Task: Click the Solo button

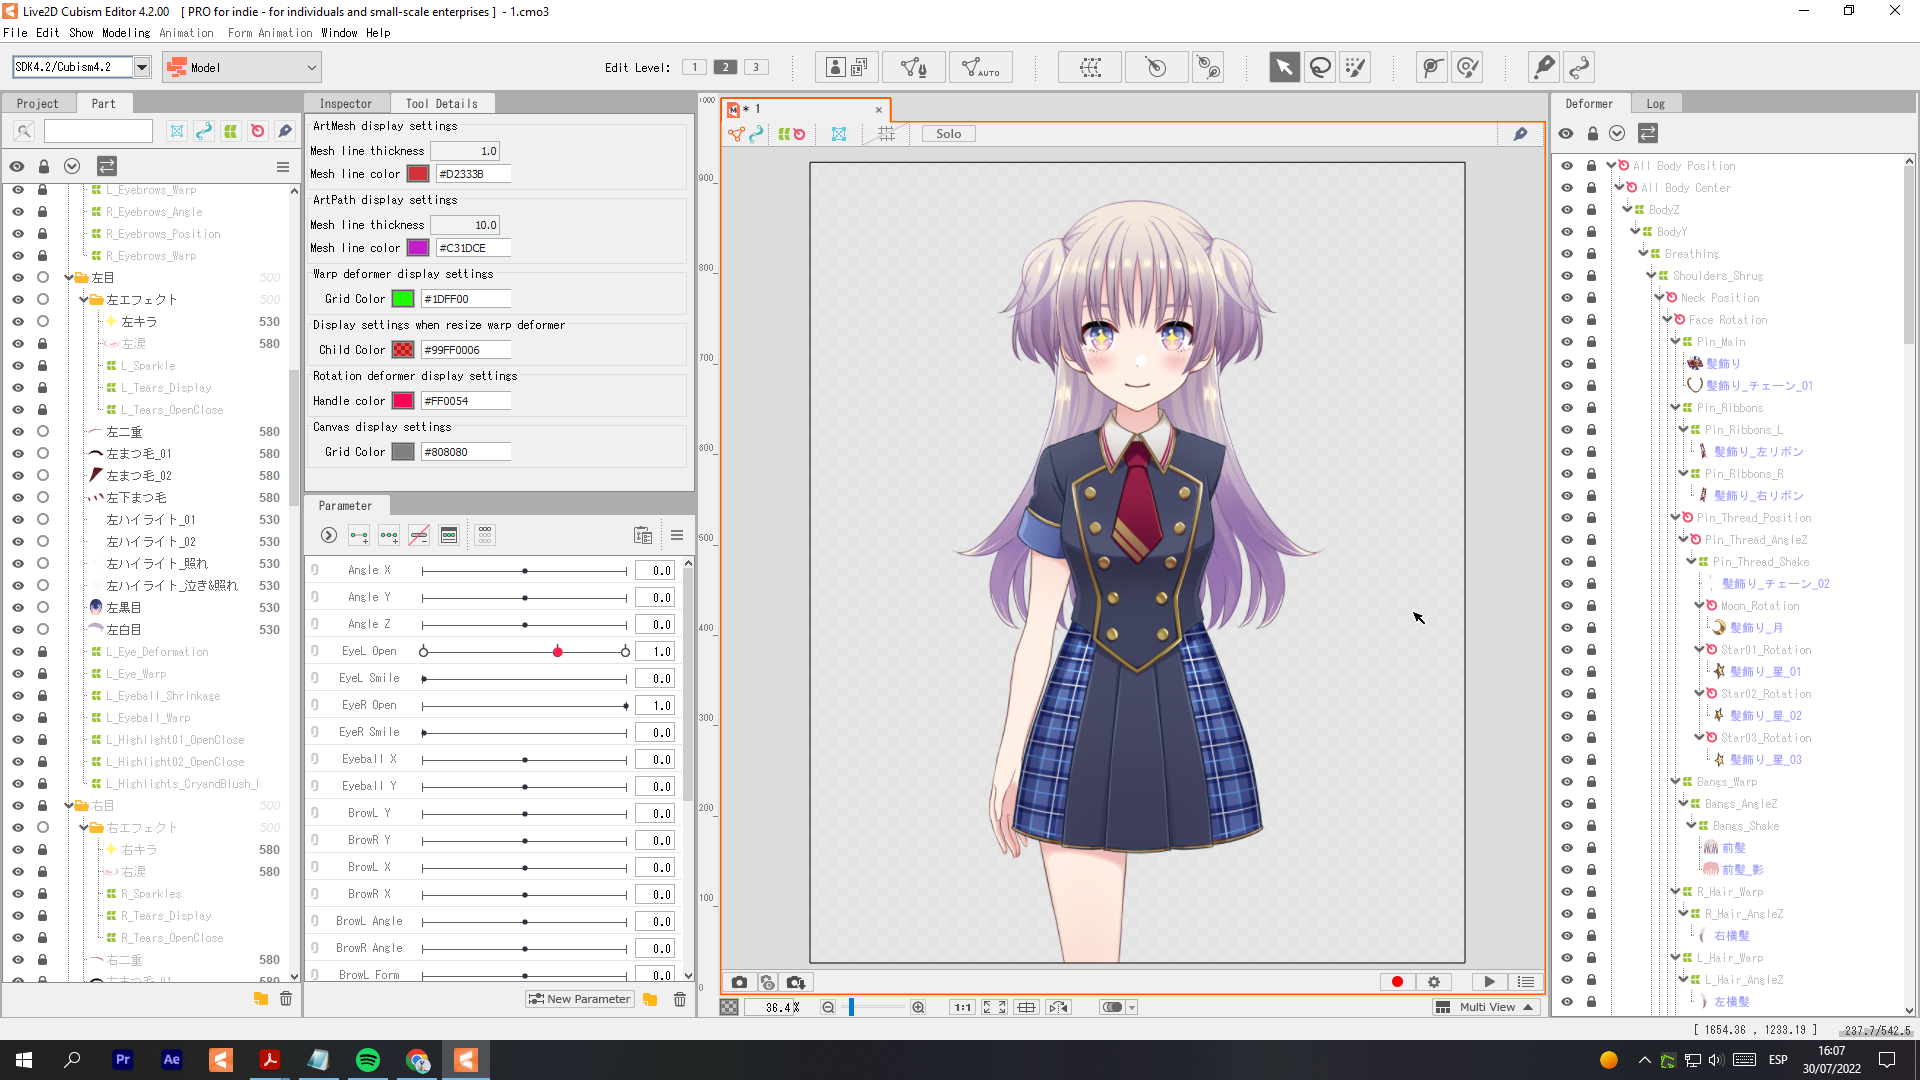Action: [948, 134]
